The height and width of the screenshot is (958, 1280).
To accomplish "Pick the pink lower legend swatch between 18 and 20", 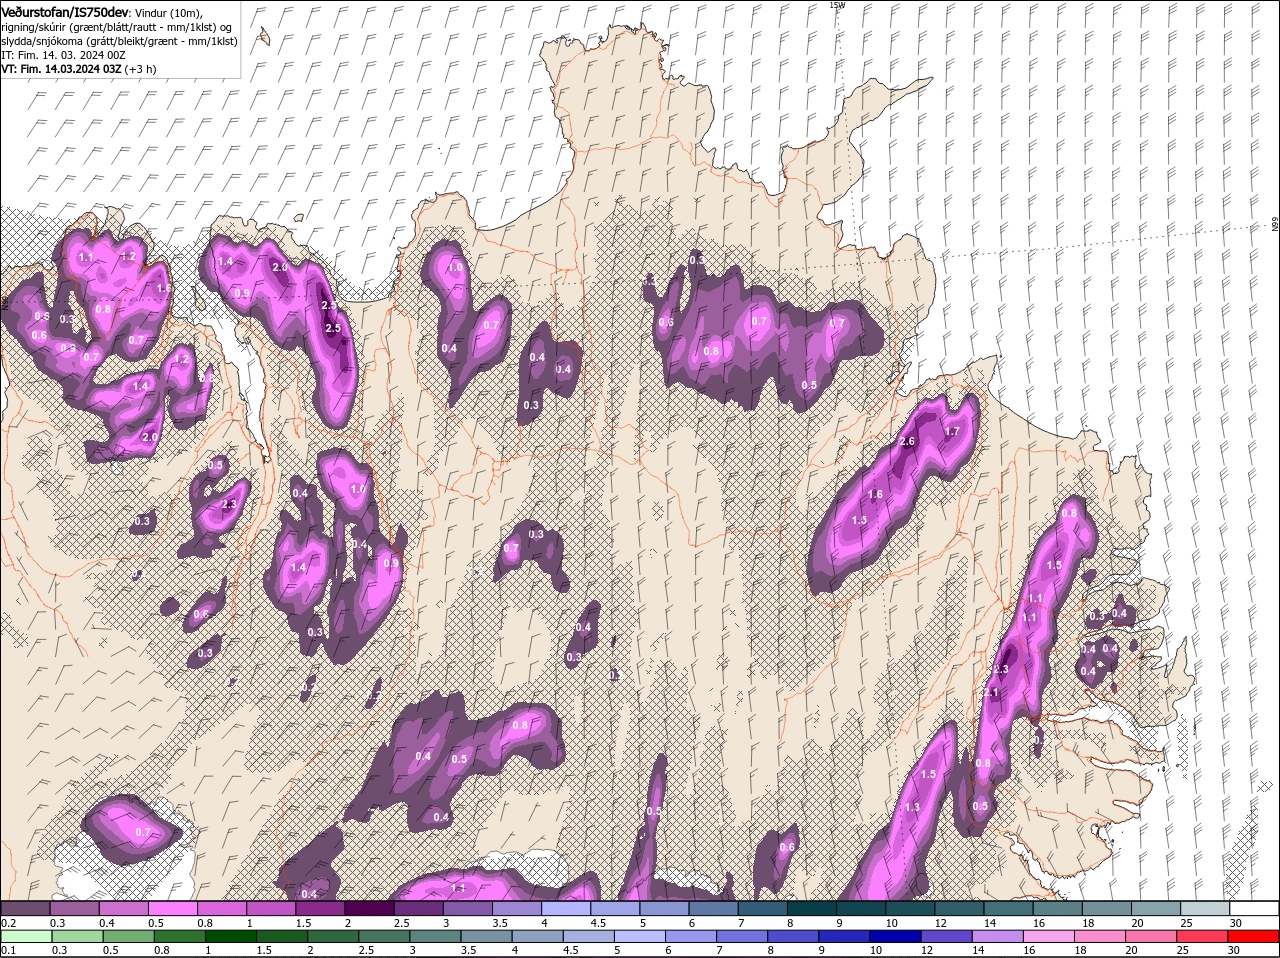I will pos(1102,937).
